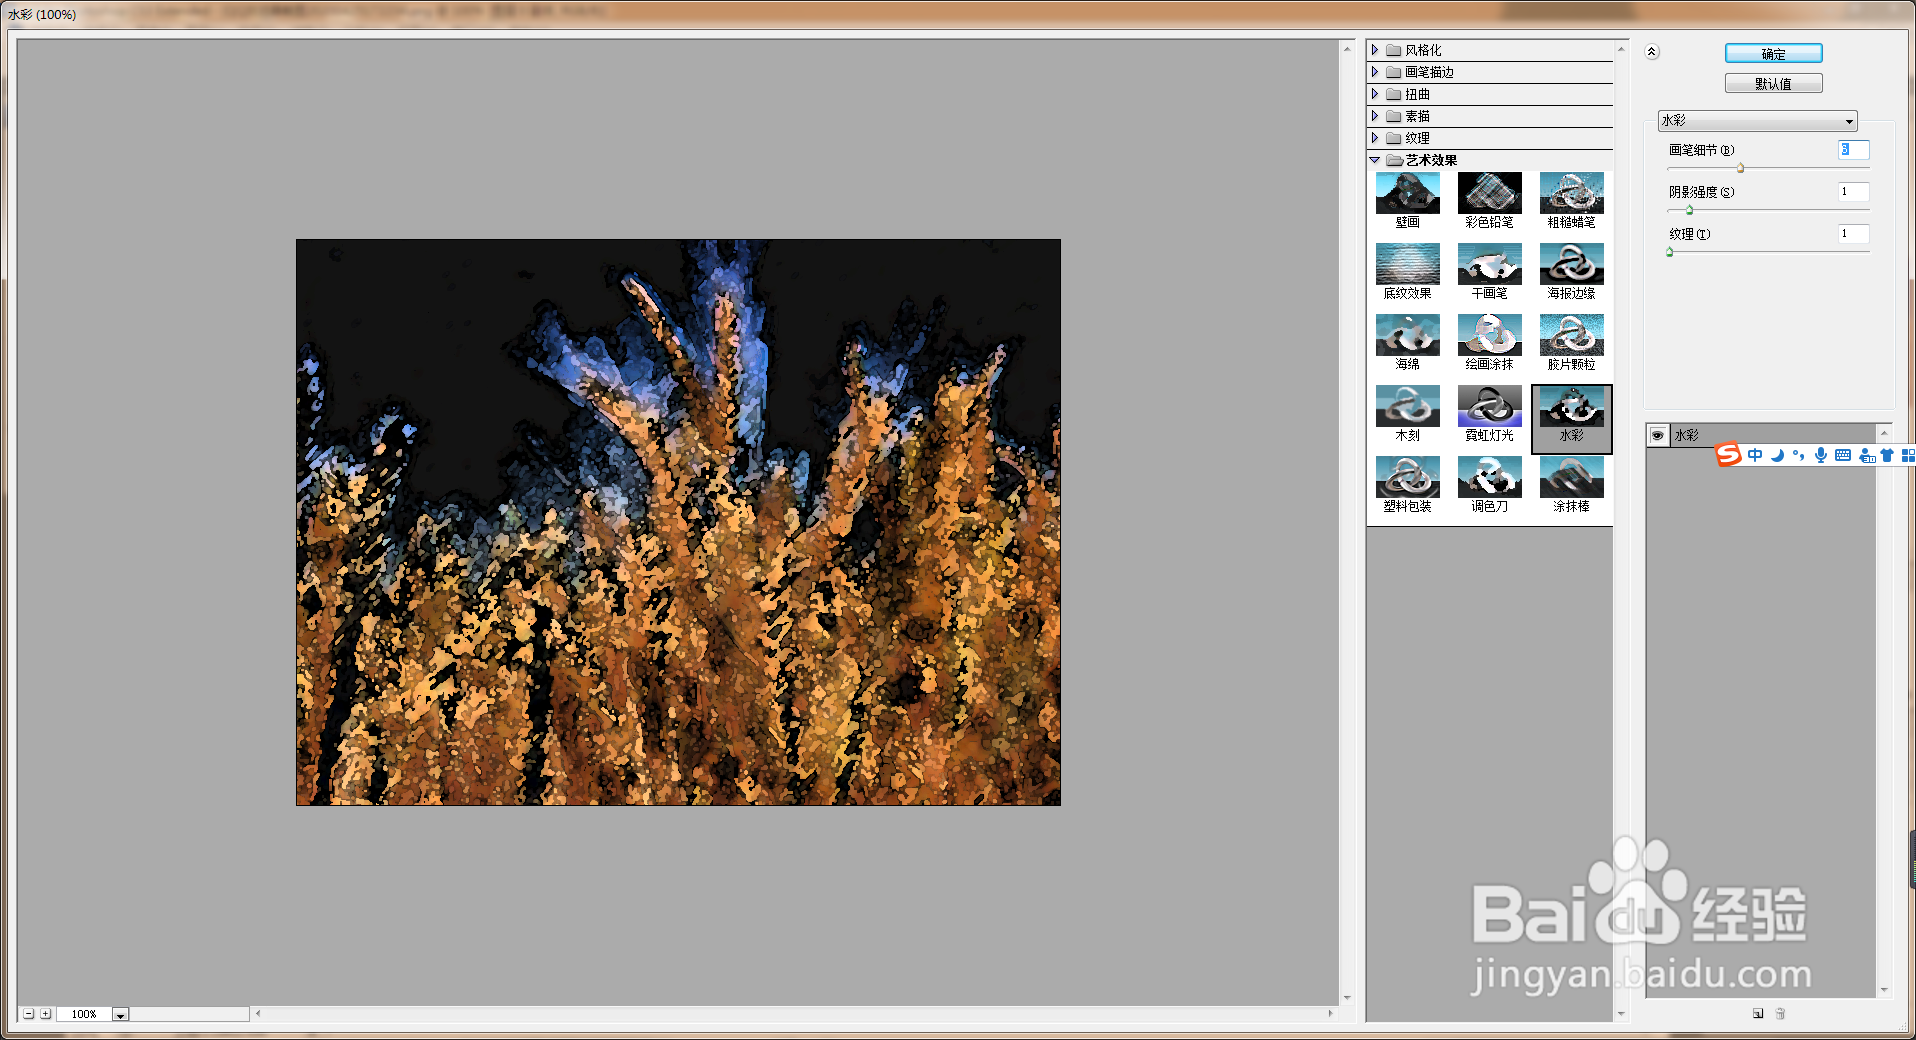Click the 确定 (OK) button

pyautogui.click(x=1773, y=54)
